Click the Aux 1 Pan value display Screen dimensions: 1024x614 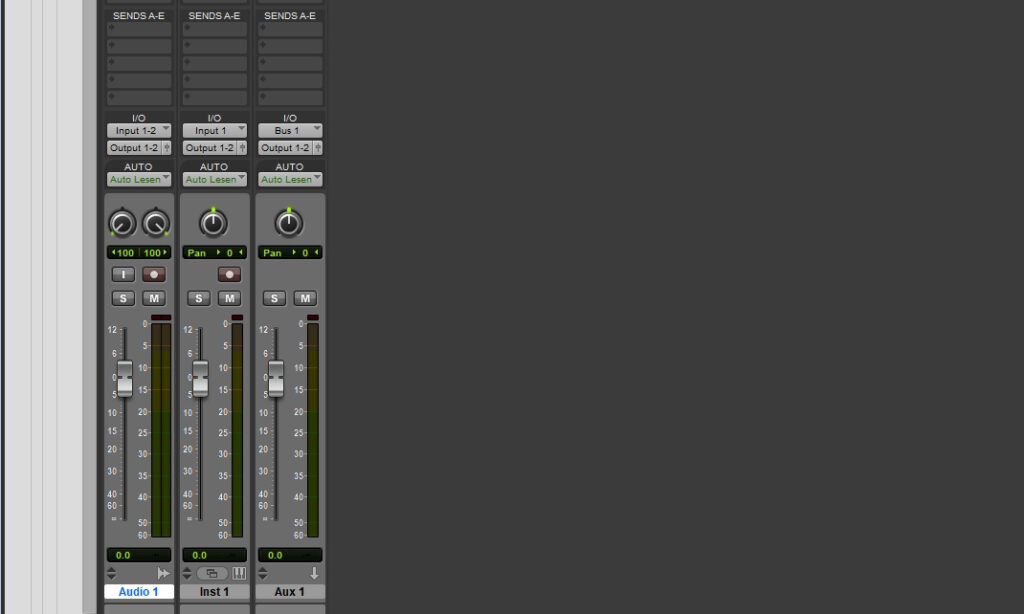point(290,253)
